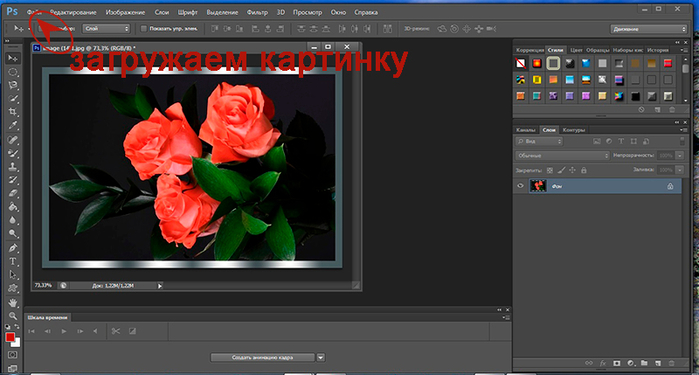Create new group folder icon in Layers
Viewport: 699px width, 375px height.
coord(644,363)
